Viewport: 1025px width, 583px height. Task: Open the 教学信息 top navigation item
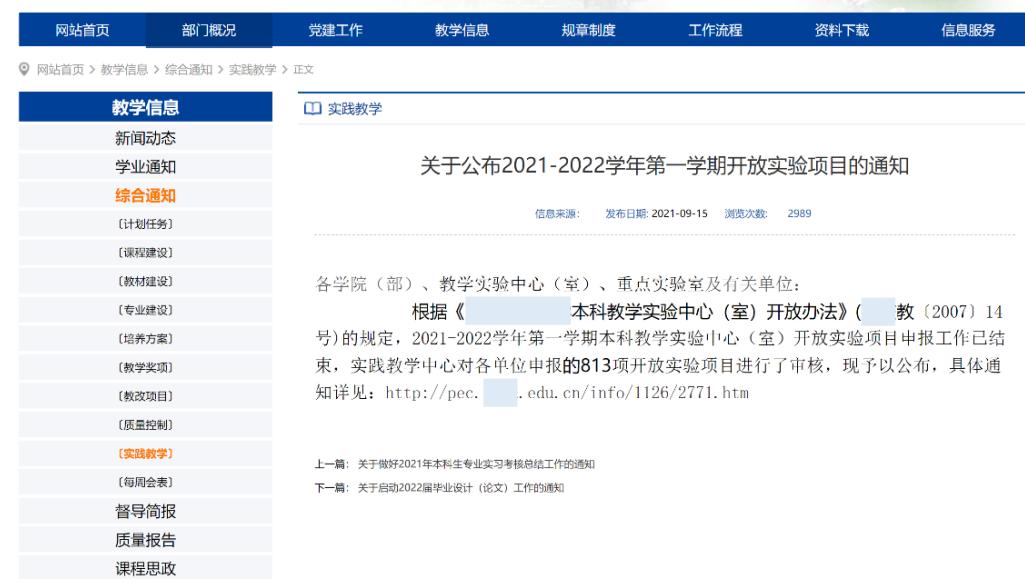coord(462,30)
